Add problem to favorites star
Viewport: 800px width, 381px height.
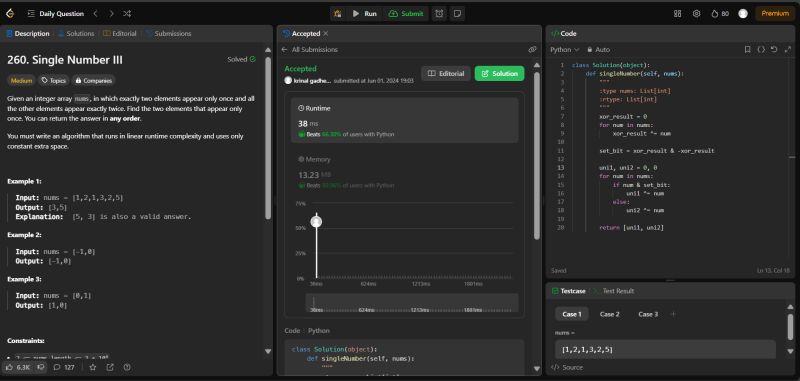click(92, 367)
